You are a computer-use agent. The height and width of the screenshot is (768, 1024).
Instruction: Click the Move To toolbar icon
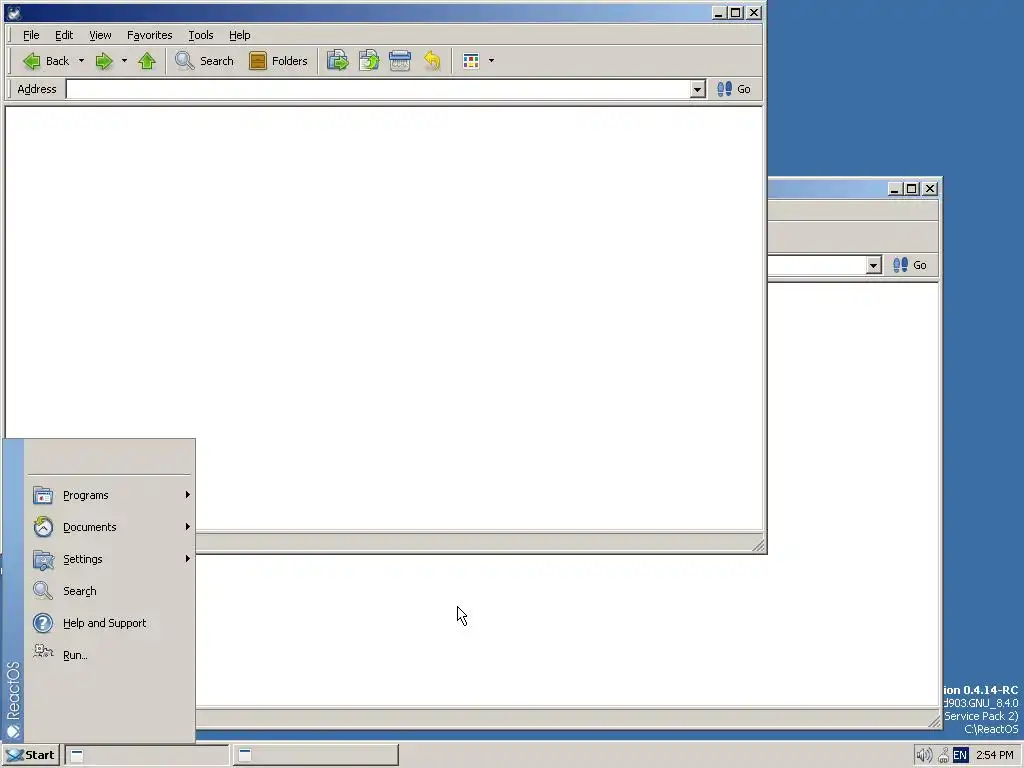click(x=338, y=61)
